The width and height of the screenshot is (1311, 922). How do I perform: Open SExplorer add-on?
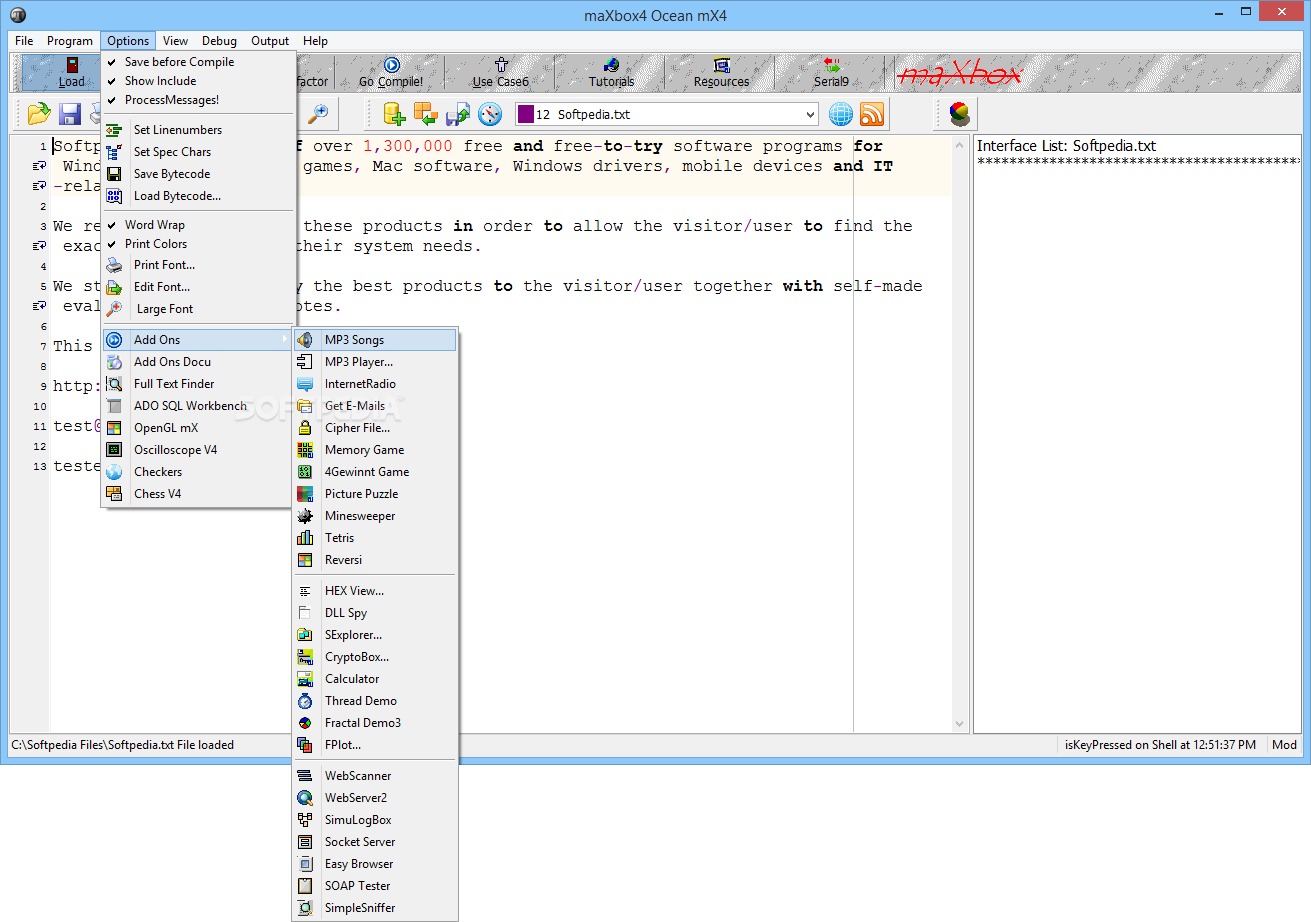[x=375, y=635]
